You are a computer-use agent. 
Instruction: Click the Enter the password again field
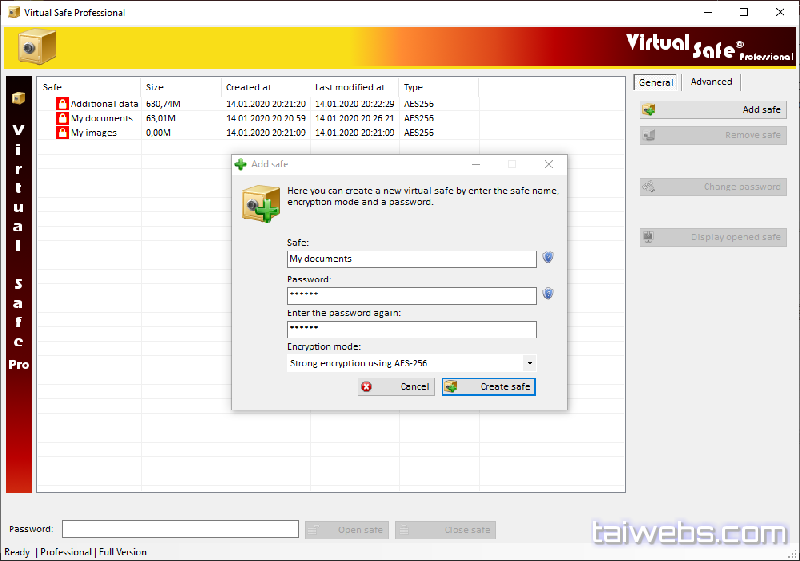click(x=411, y=329)
